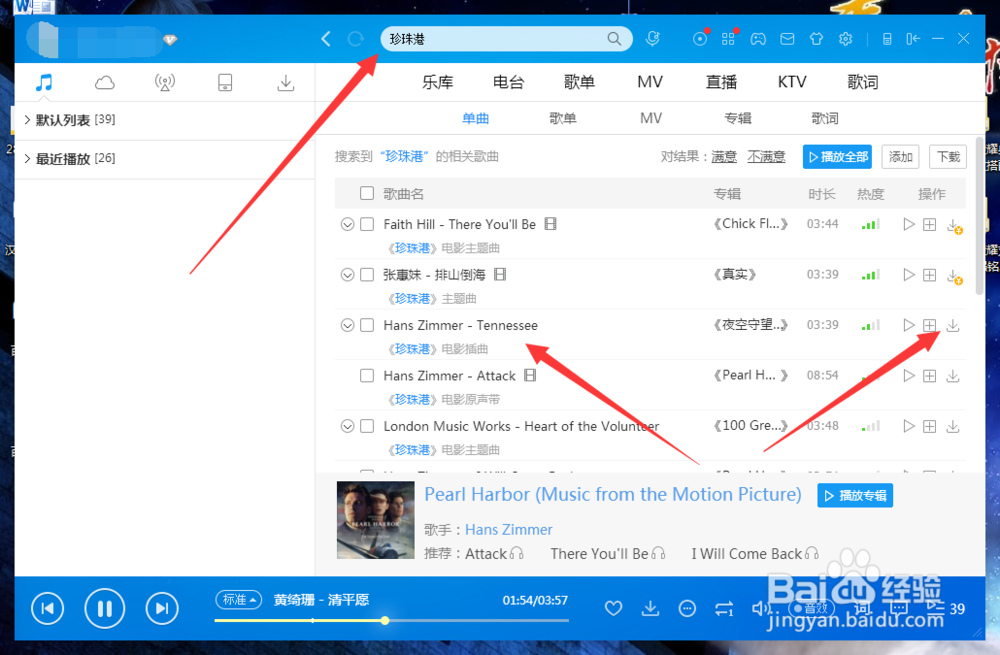Seek on the song progress bar
The height and width of the screenshot is (655, 1000).
(392, 620)
